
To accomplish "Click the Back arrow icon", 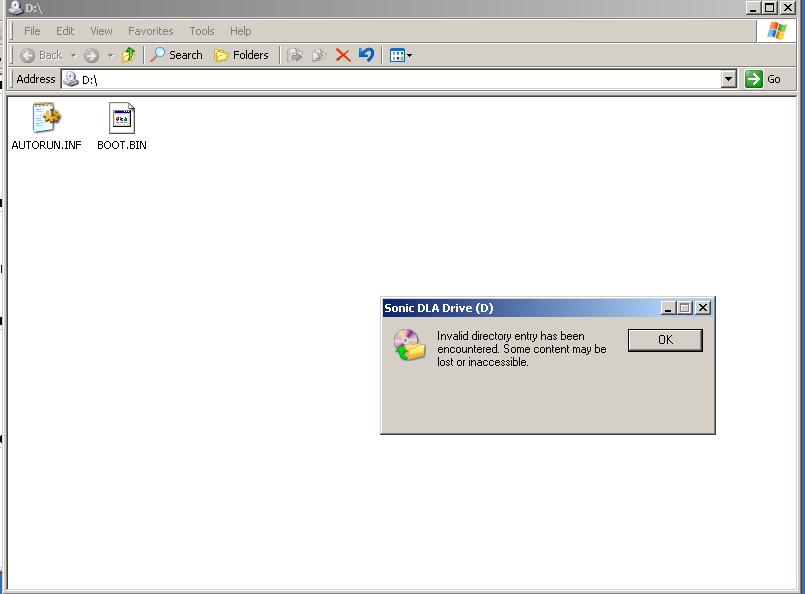I will click(x=28, y=55).
